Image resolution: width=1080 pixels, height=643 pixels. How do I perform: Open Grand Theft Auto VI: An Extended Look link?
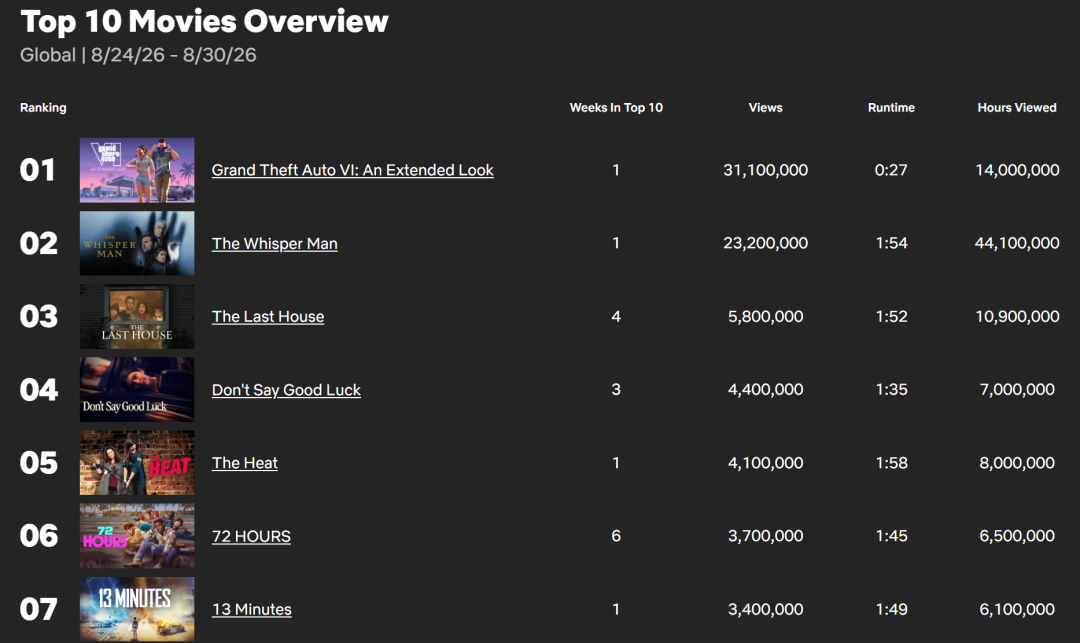[352, 170]
